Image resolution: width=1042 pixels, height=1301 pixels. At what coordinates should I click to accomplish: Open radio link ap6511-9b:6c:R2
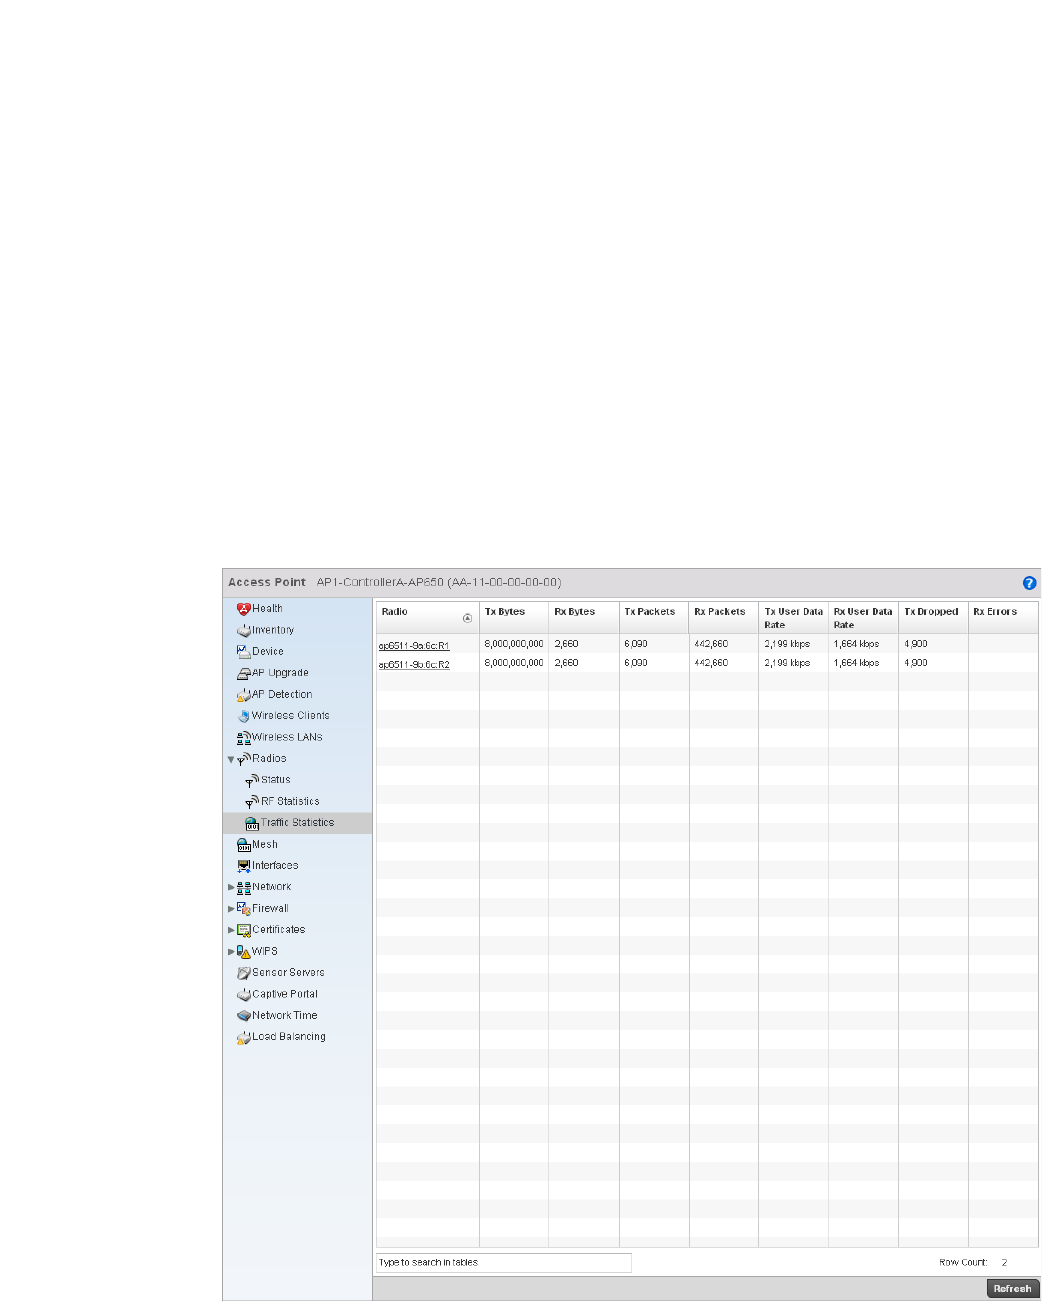(x=414, y=665)
